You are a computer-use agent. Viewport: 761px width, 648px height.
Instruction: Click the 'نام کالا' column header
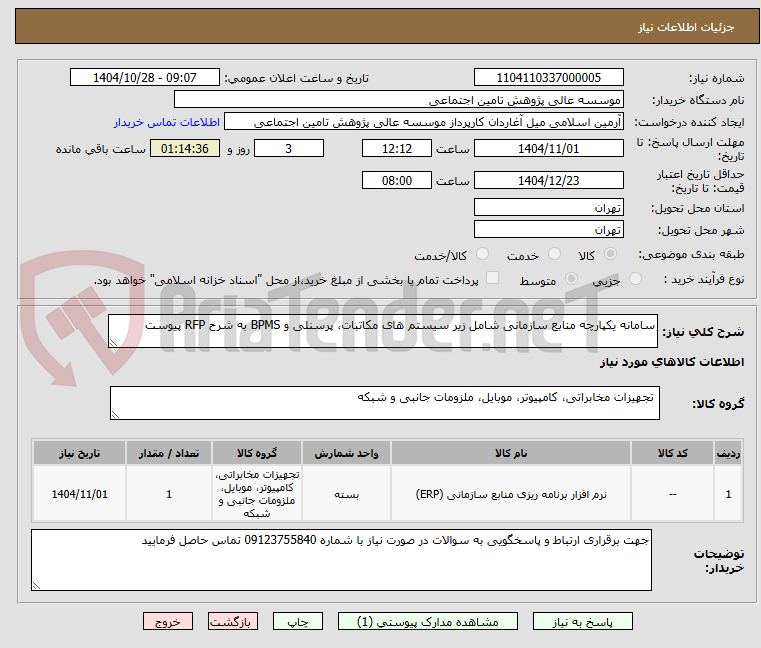[511, 453]
